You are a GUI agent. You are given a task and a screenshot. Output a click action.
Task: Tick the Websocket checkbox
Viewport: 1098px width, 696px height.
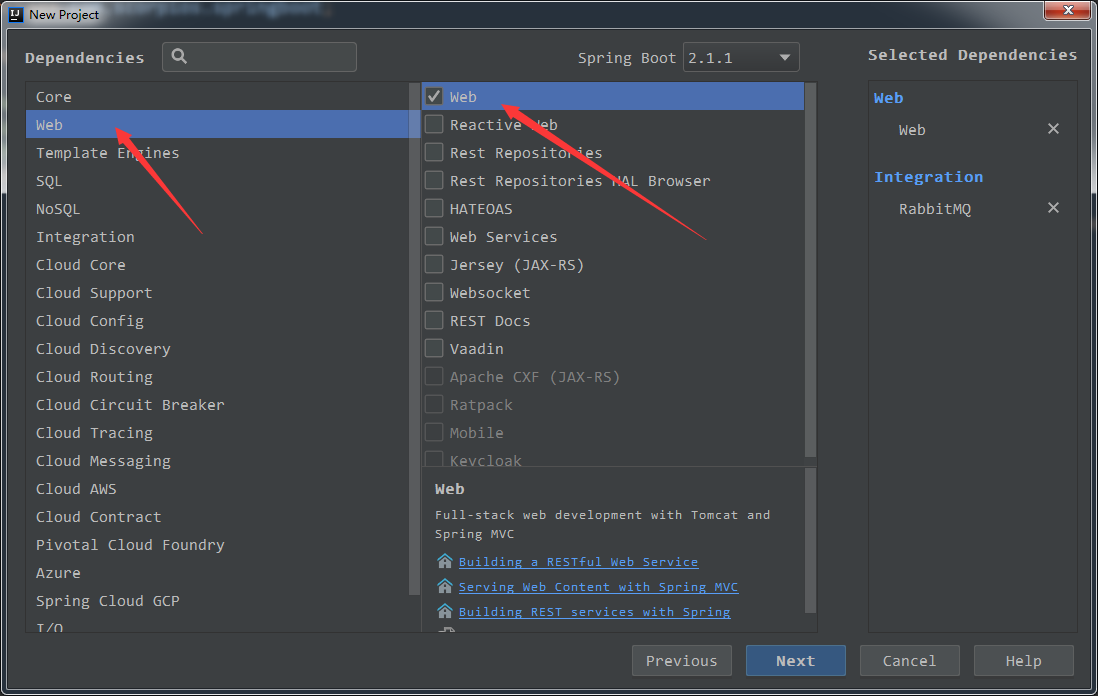pos(434,292)
